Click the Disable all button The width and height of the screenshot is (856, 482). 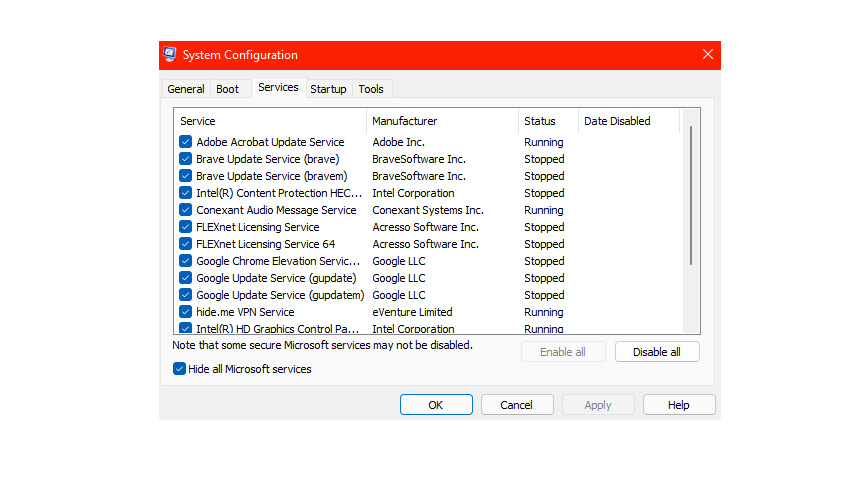(657, 352)
